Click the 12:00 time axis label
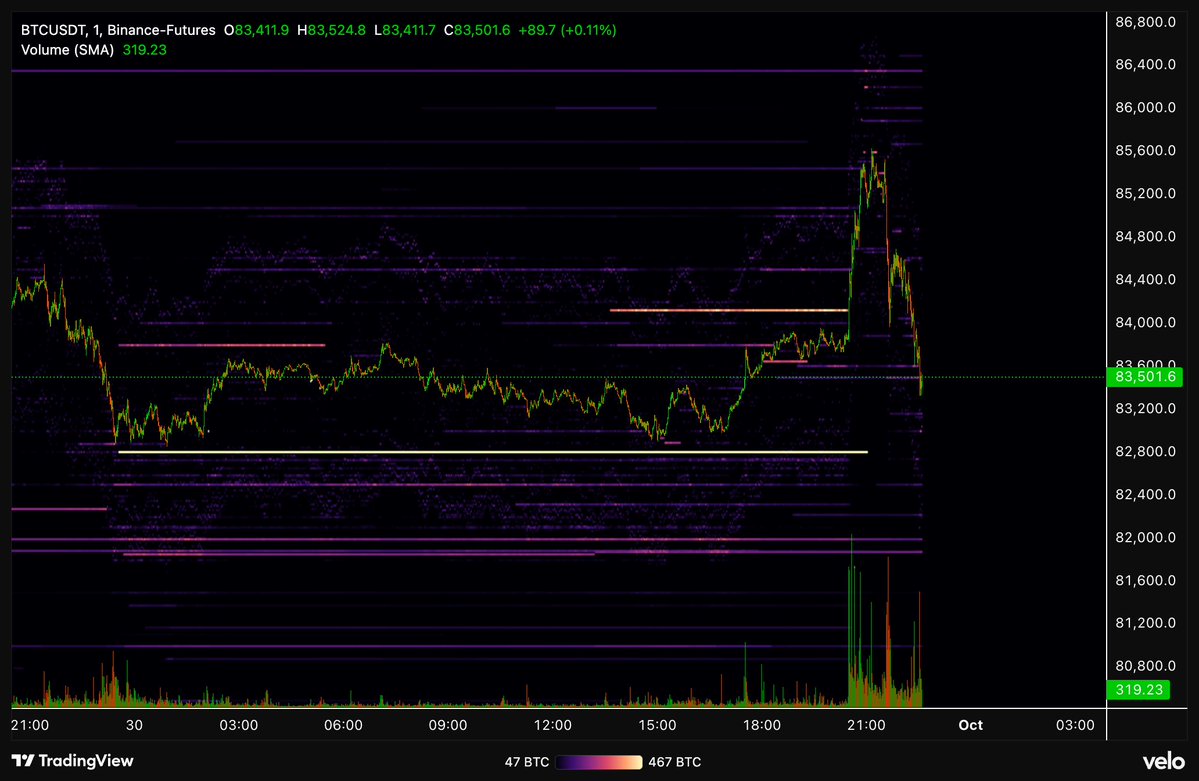 pos(553,725)
